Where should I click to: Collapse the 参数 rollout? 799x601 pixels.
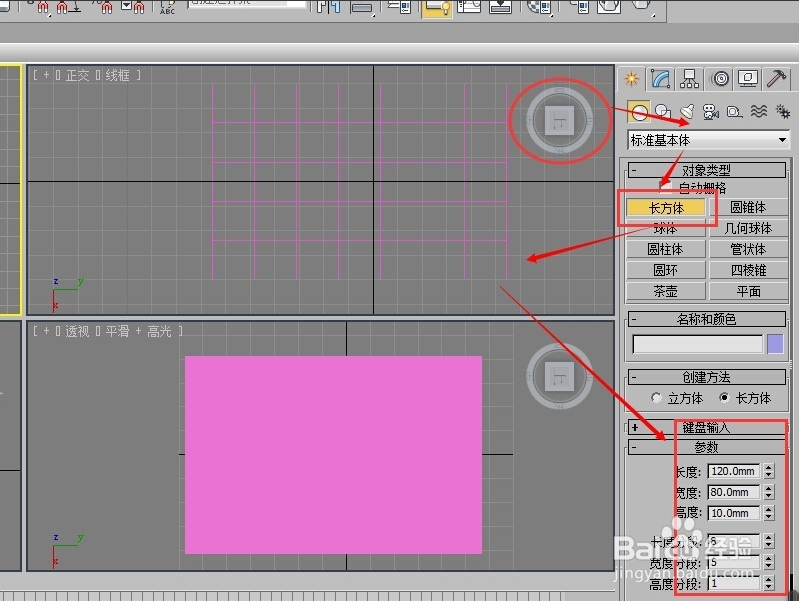tap(706, 447)
